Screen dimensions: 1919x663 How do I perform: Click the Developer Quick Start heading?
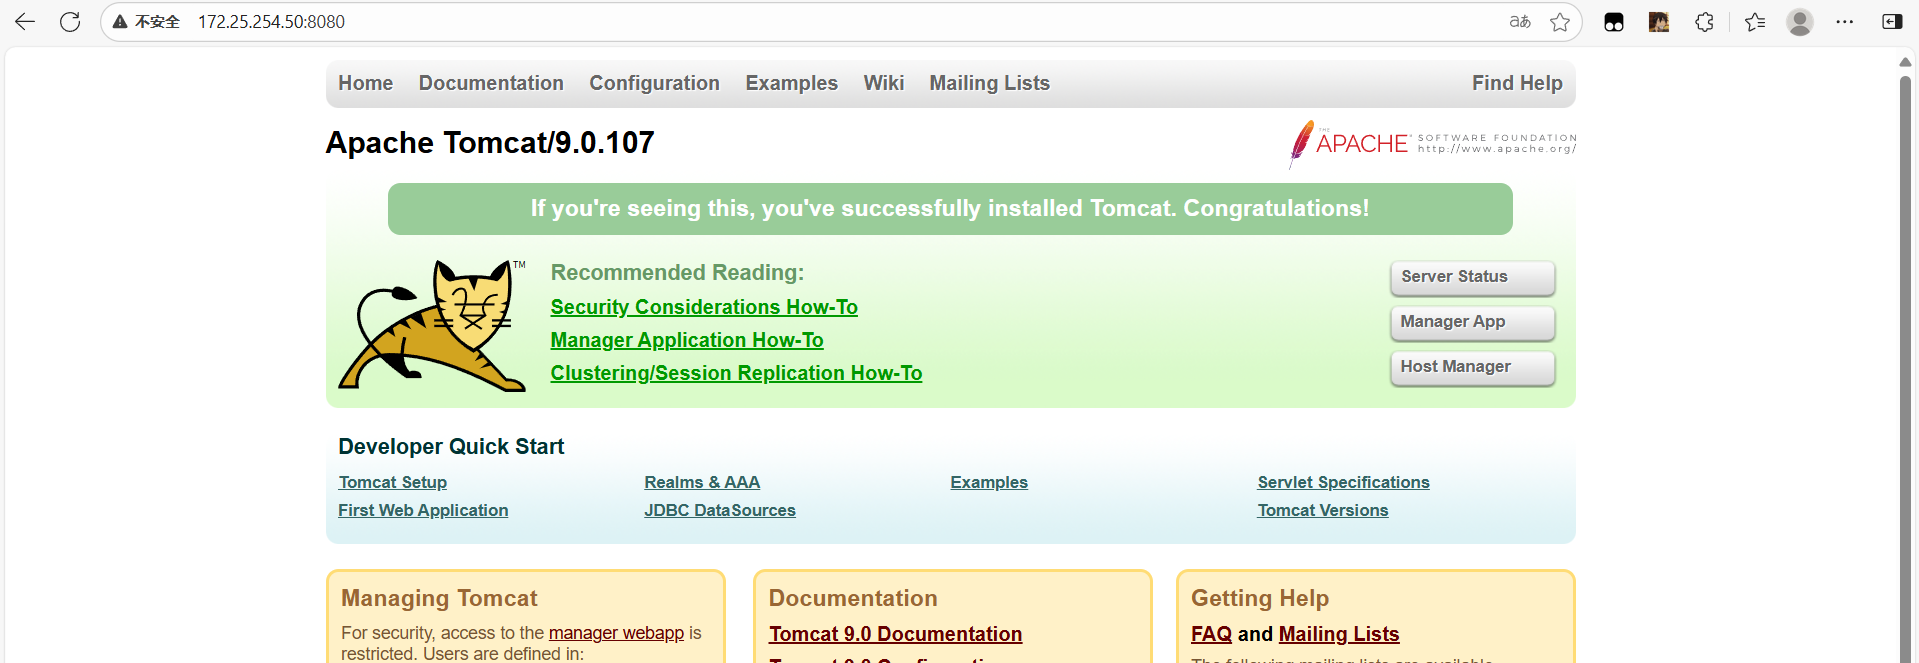click(451, 447)
